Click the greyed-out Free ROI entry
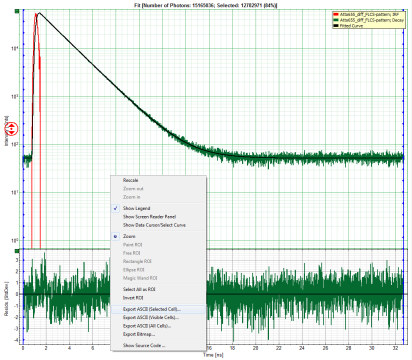The image size is (412, 360). coord(158,253)
